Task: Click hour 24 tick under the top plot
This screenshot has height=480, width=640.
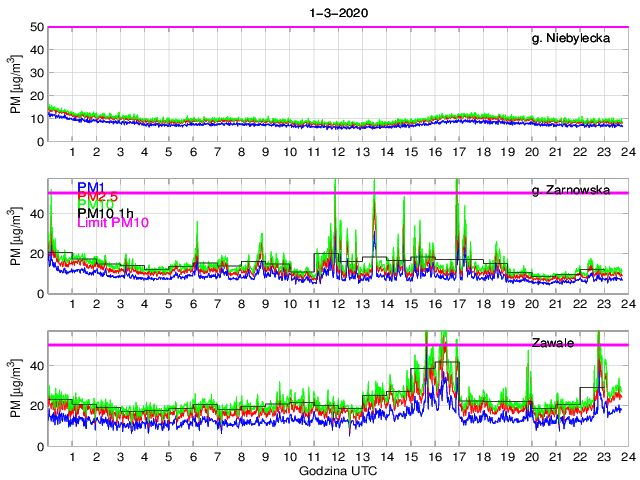Action: coord(627,153)
